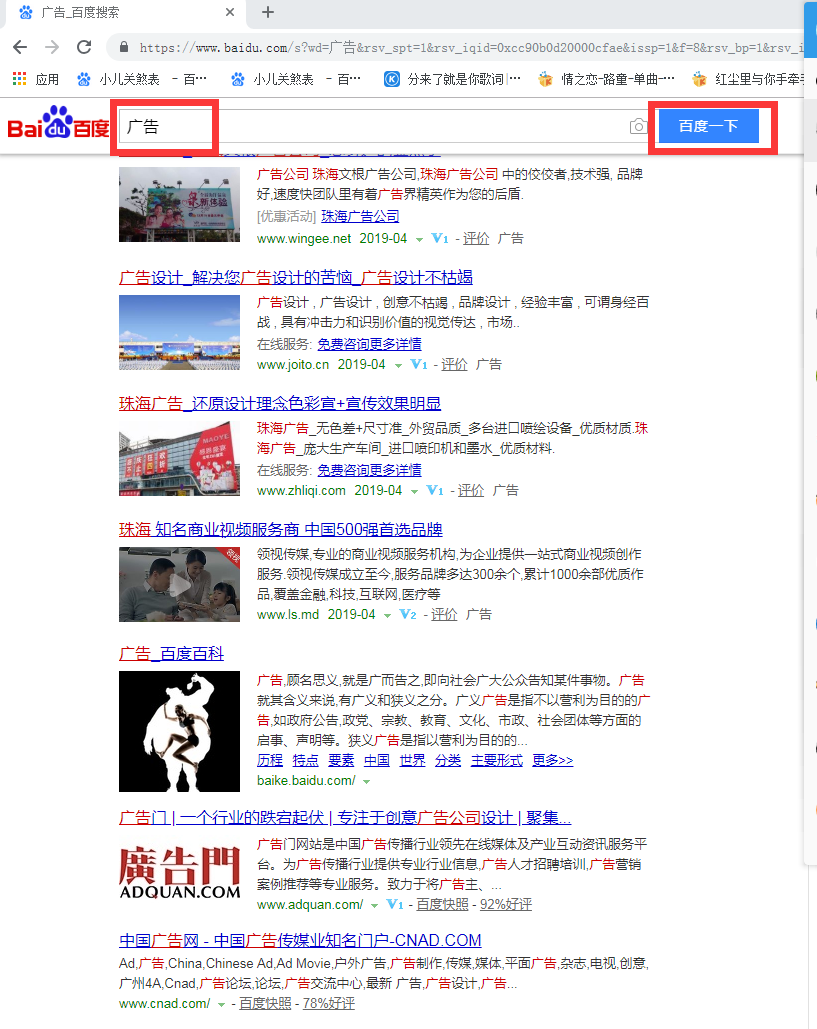Open the first 小儿关煞表 bookmark
Viewport: 817px width, 1029px height.
(x=141, y=79)
